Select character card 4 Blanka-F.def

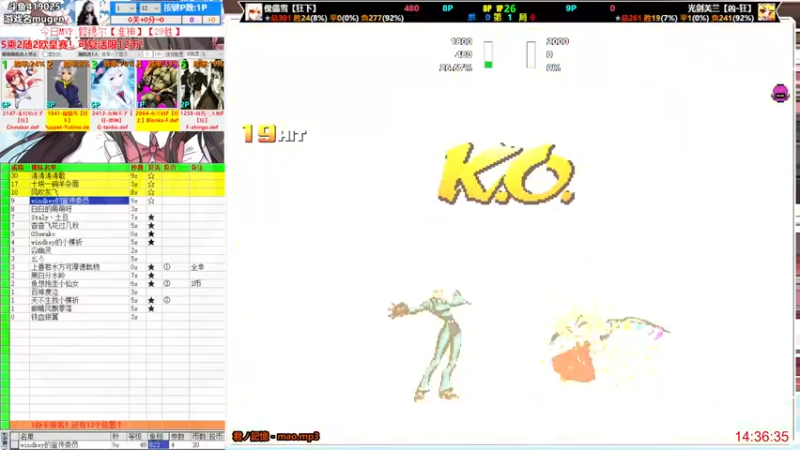[x=157, y=95]
